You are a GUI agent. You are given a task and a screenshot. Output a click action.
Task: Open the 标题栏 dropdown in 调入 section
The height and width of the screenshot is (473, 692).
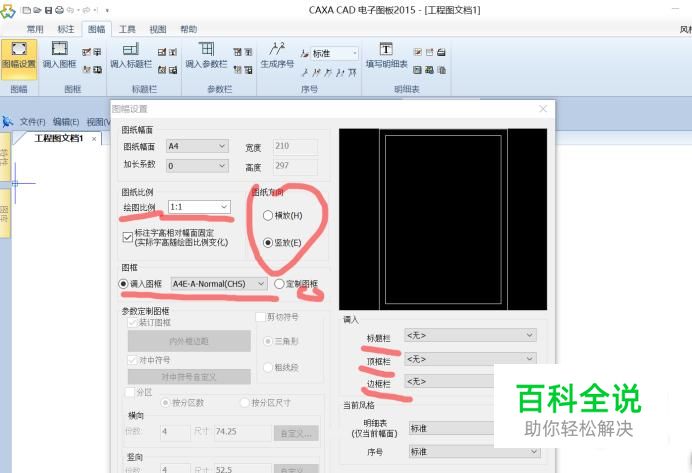click(470, 335)
